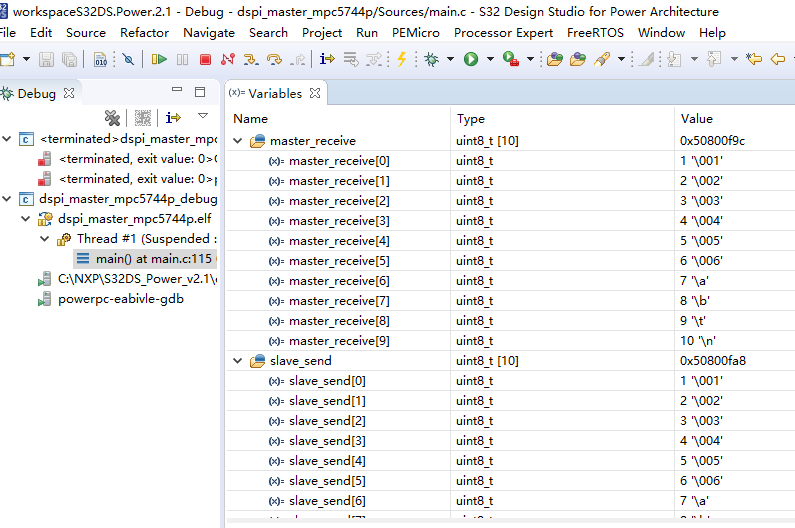Viewport: 795px width, 528px height.
Task: Collapse the Thread #1 node
Action: coord(45,238)
